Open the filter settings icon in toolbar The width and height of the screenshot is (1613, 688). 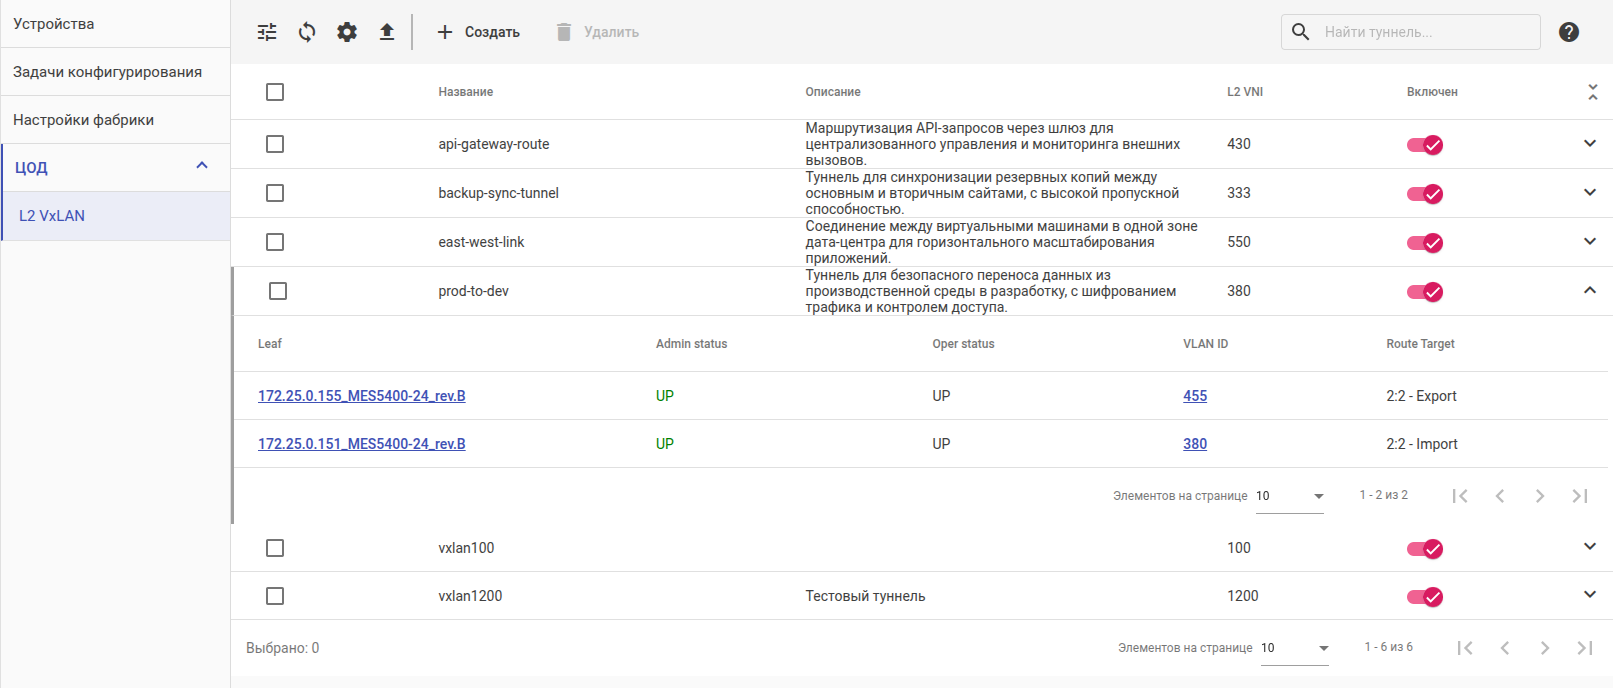(x=267, y=32)
